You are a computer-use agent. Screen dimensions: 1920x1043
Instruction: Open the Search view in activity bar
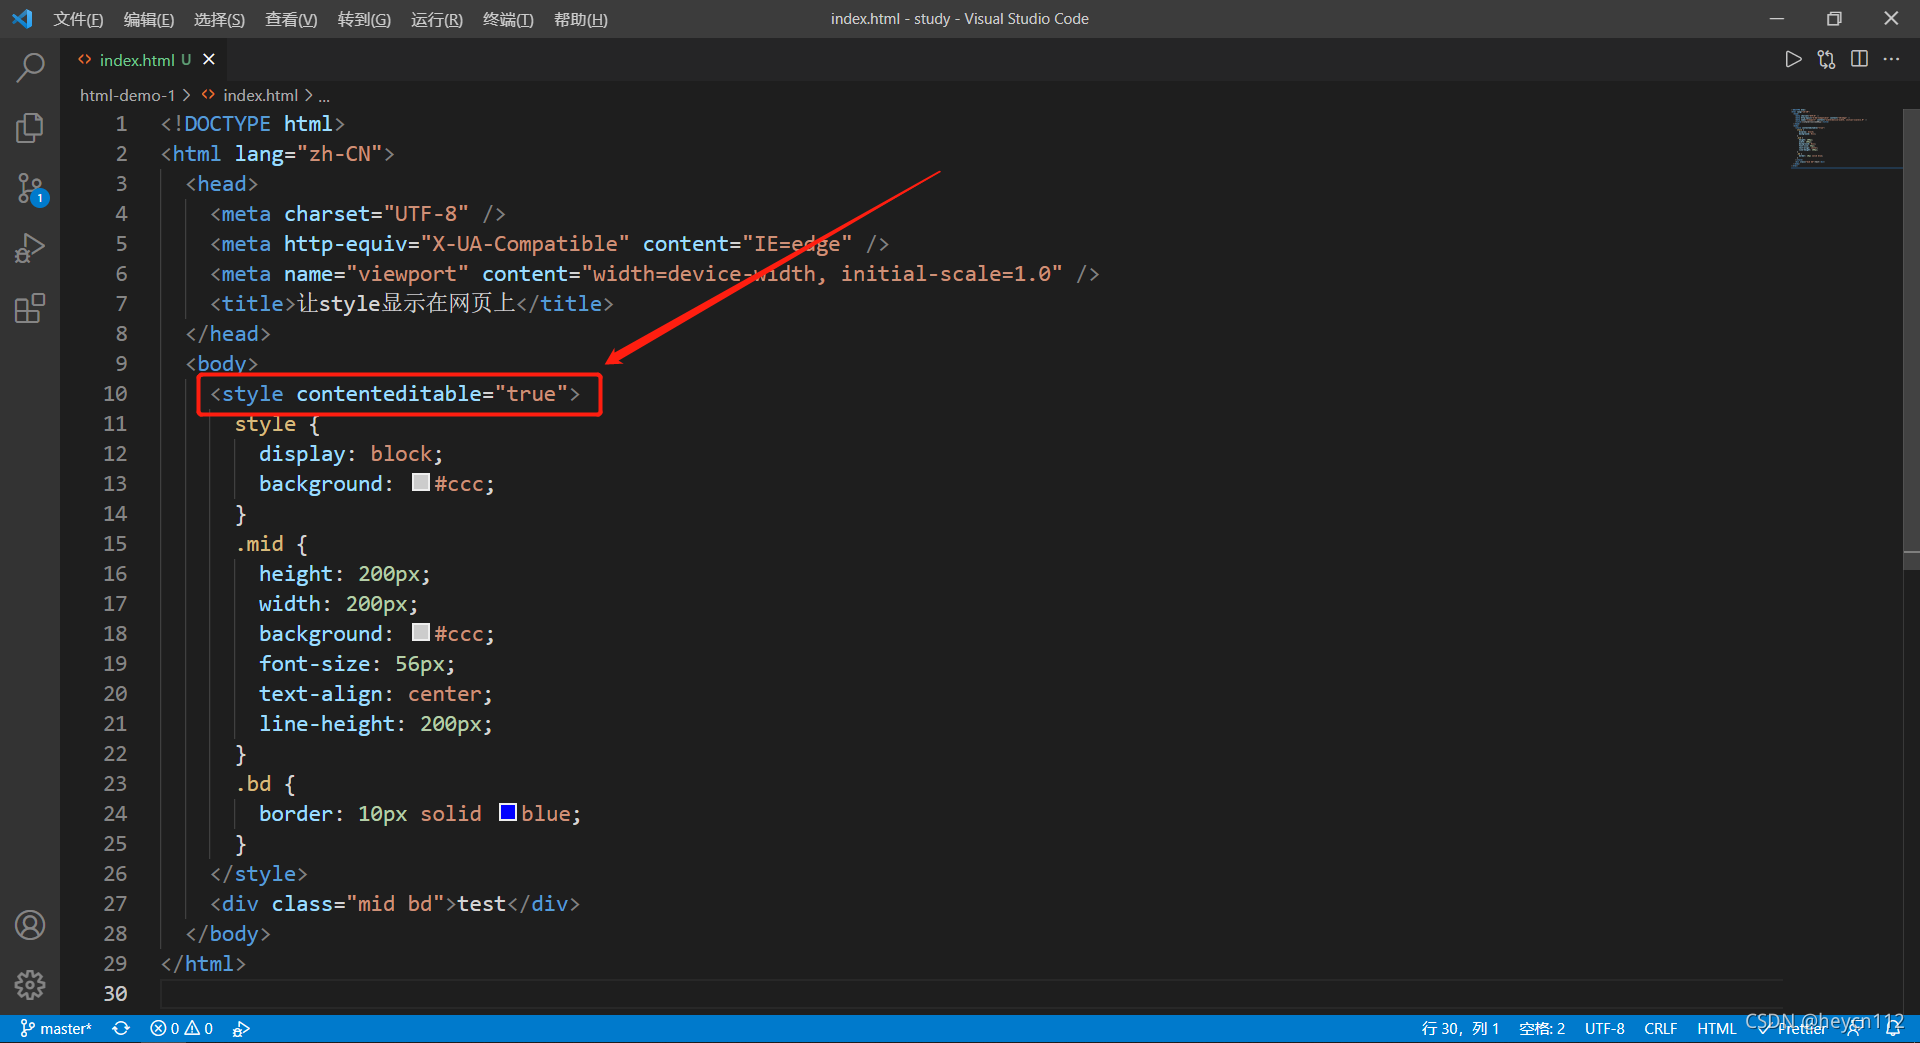tap(30, 67)
